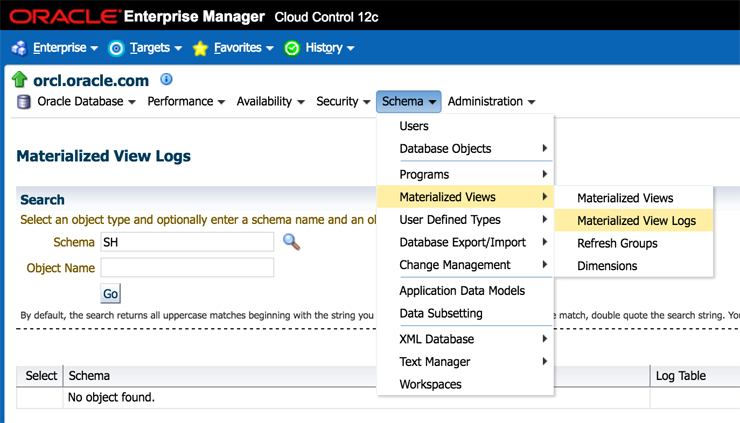
Task: Open the Administration dropdown menu
Action: (x=491, y=102)
